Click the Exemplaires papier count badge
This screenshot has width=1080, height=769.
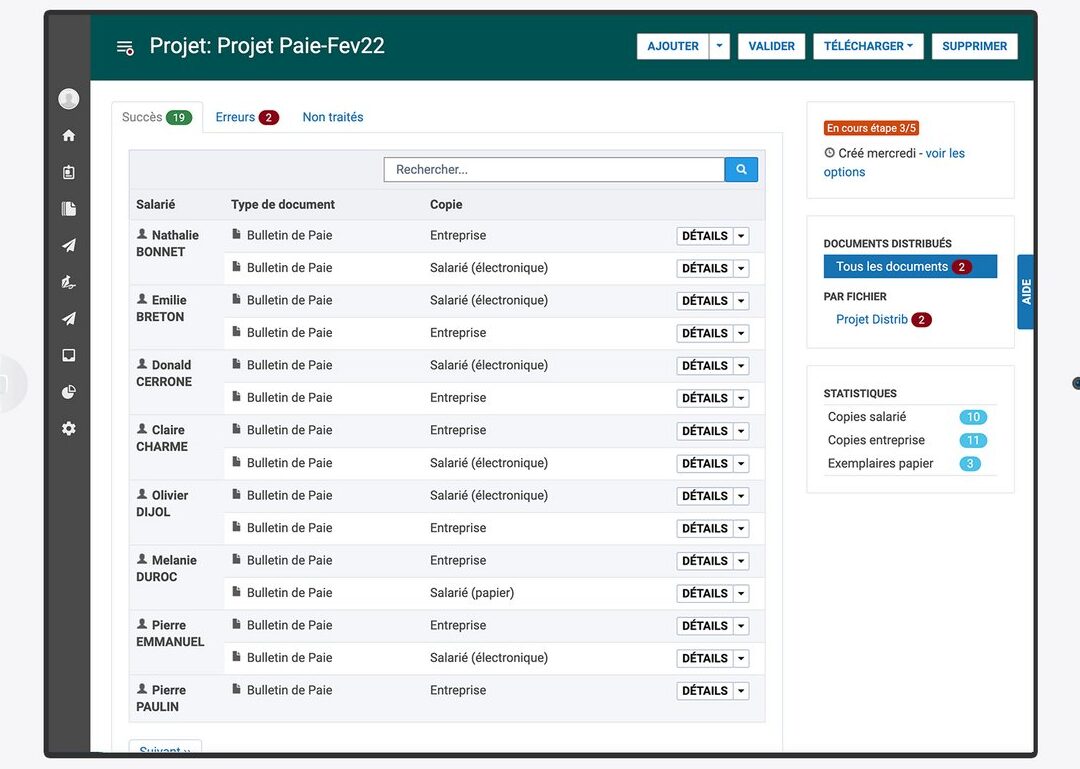(x=970, y=464)
